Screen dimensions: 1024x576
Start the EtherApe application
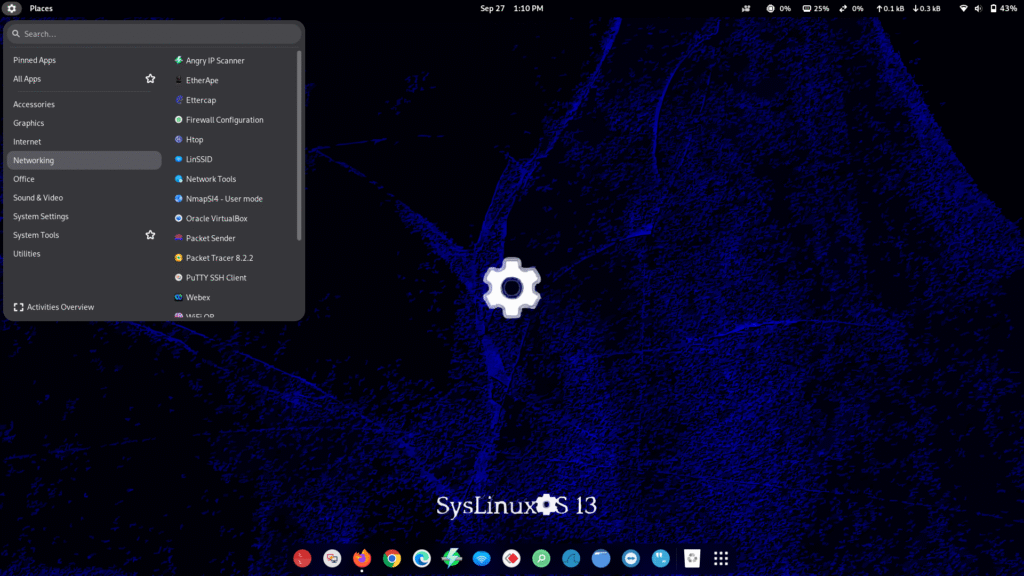(x=200, y=80)
